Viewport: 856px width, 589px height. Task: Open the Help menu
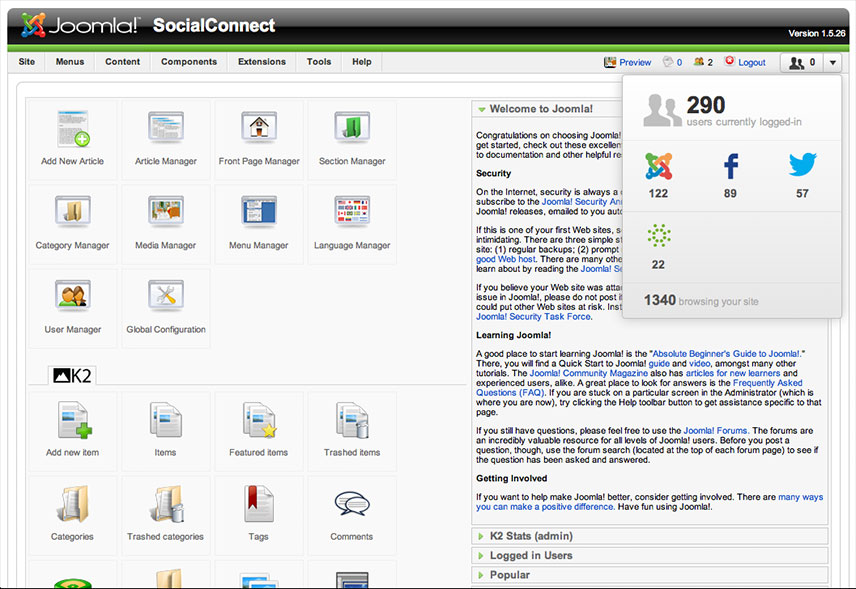(362, 62)
